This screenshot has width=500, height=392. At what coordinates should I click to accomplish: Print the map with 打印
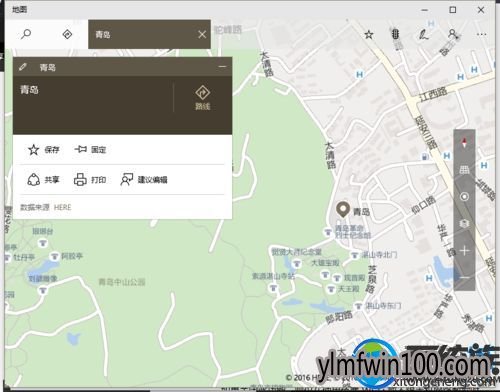(x=90, y=180)
